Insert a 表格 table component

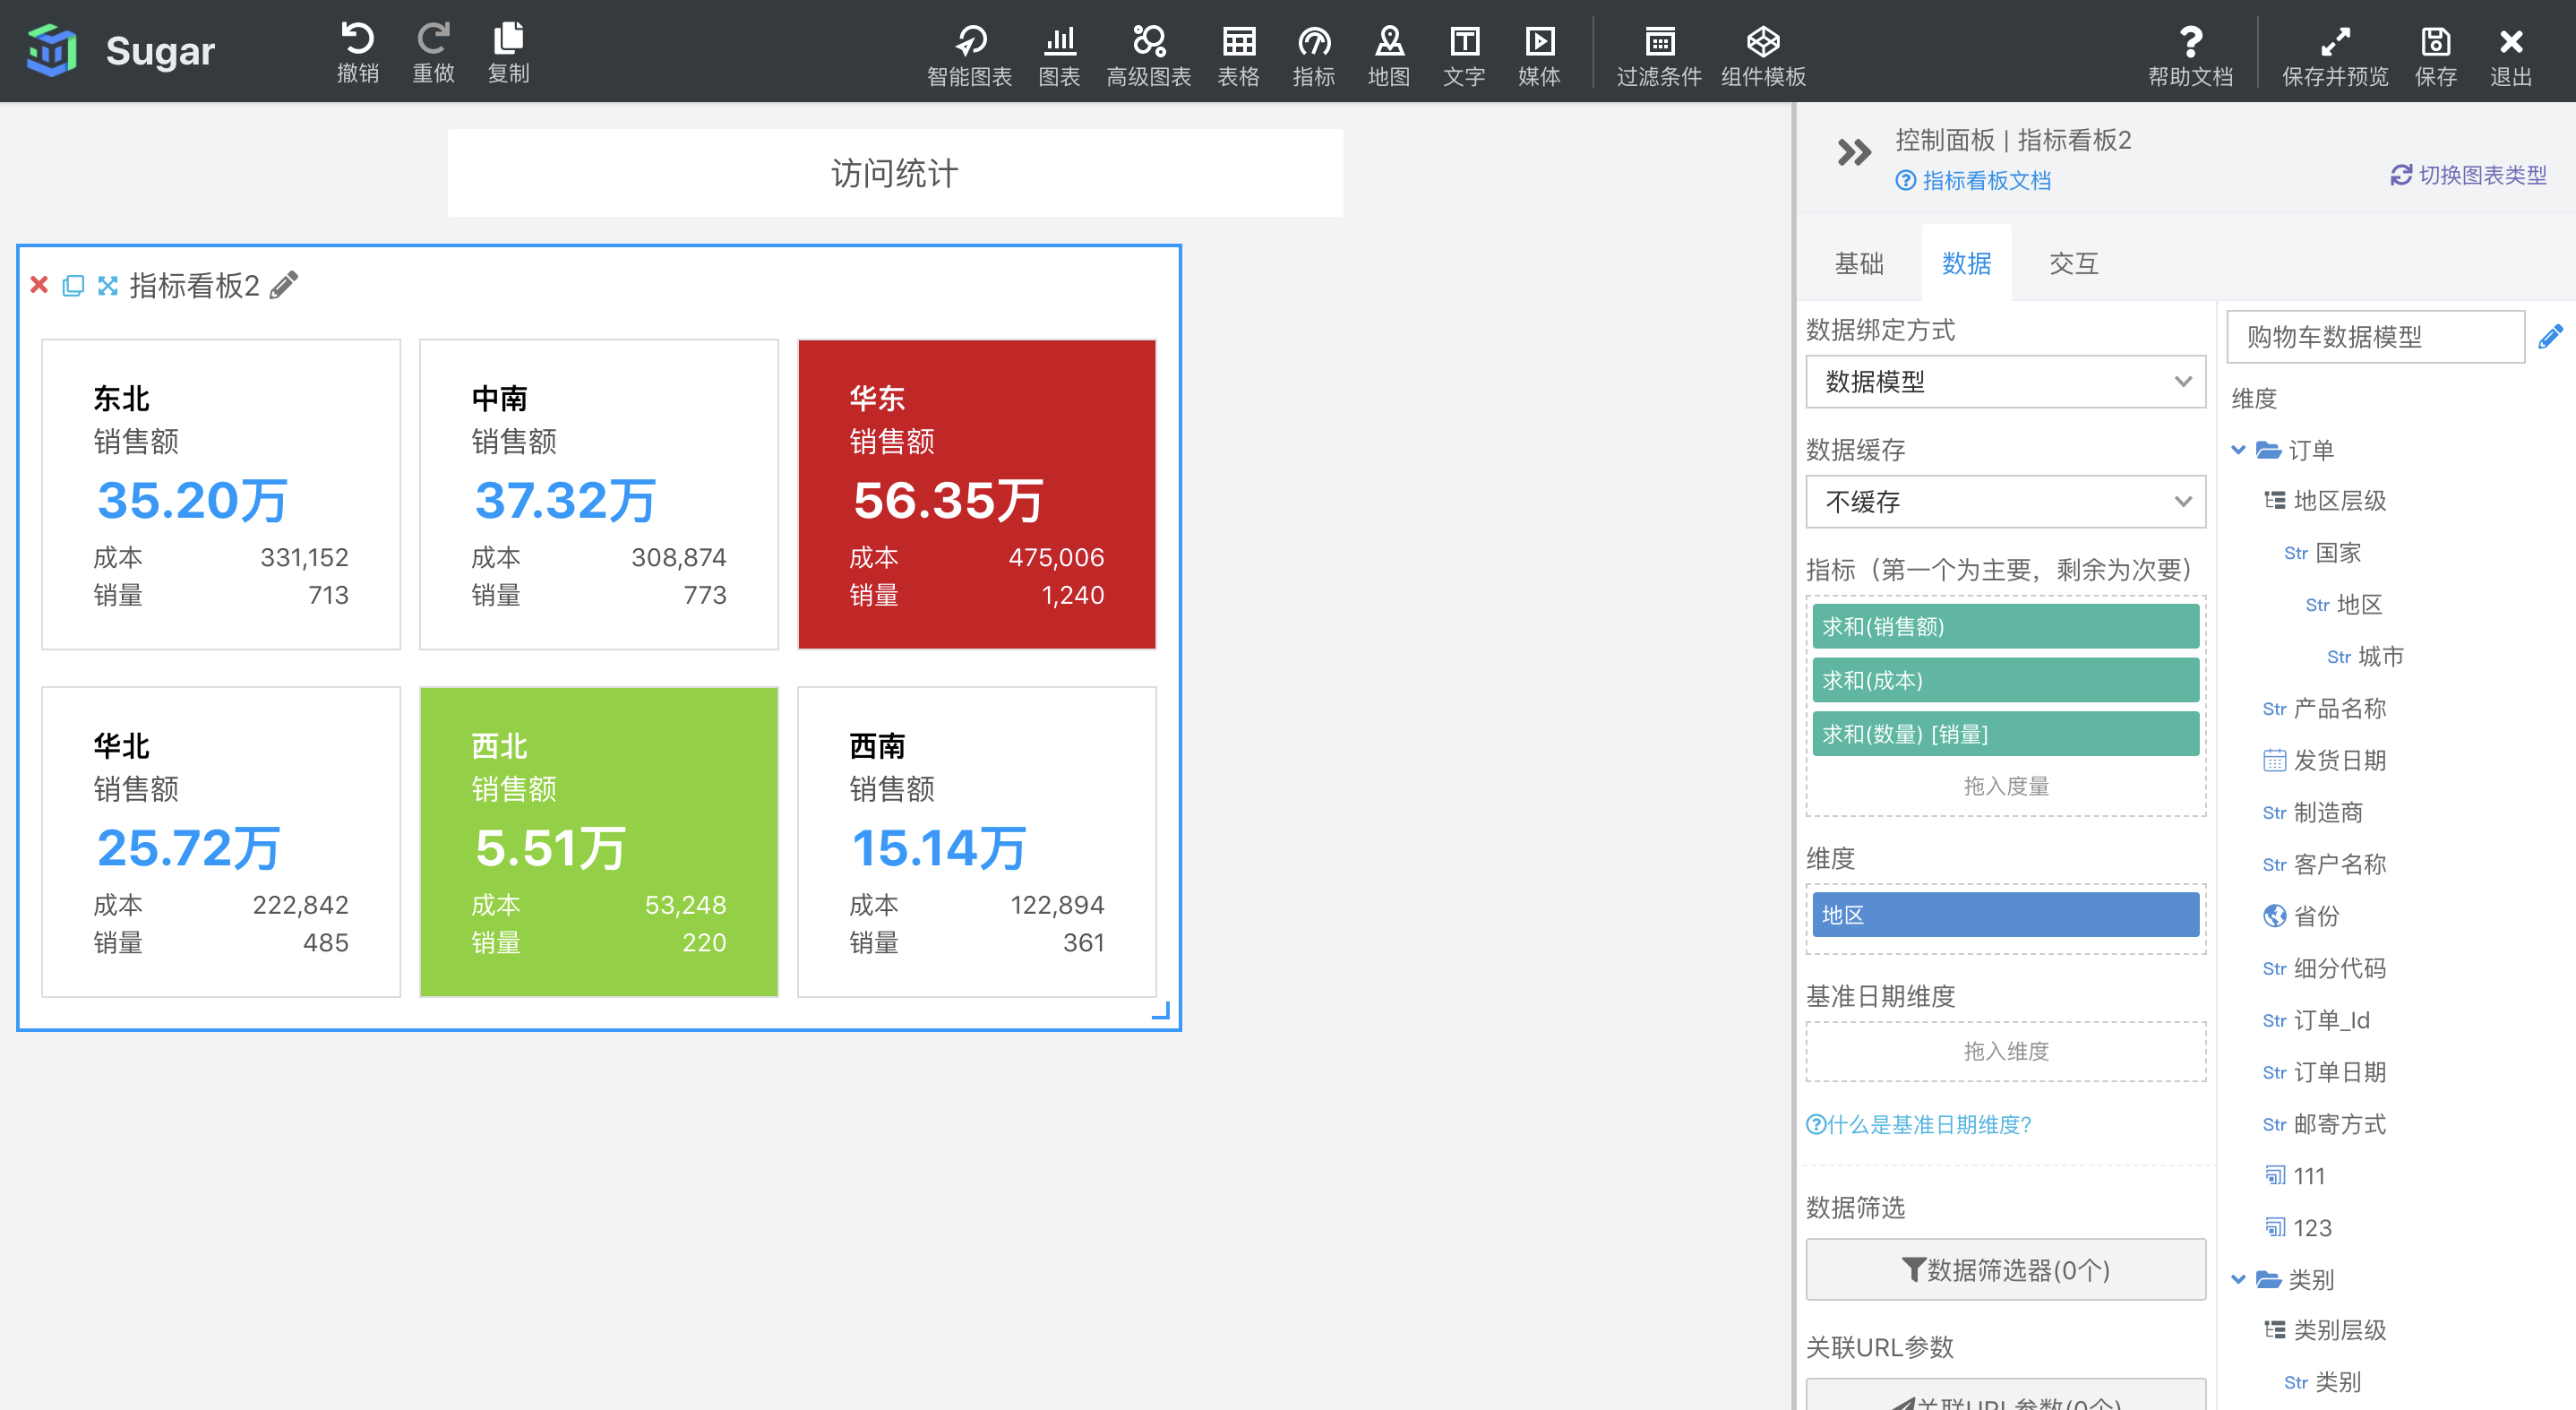click(x=1238, y=56)
